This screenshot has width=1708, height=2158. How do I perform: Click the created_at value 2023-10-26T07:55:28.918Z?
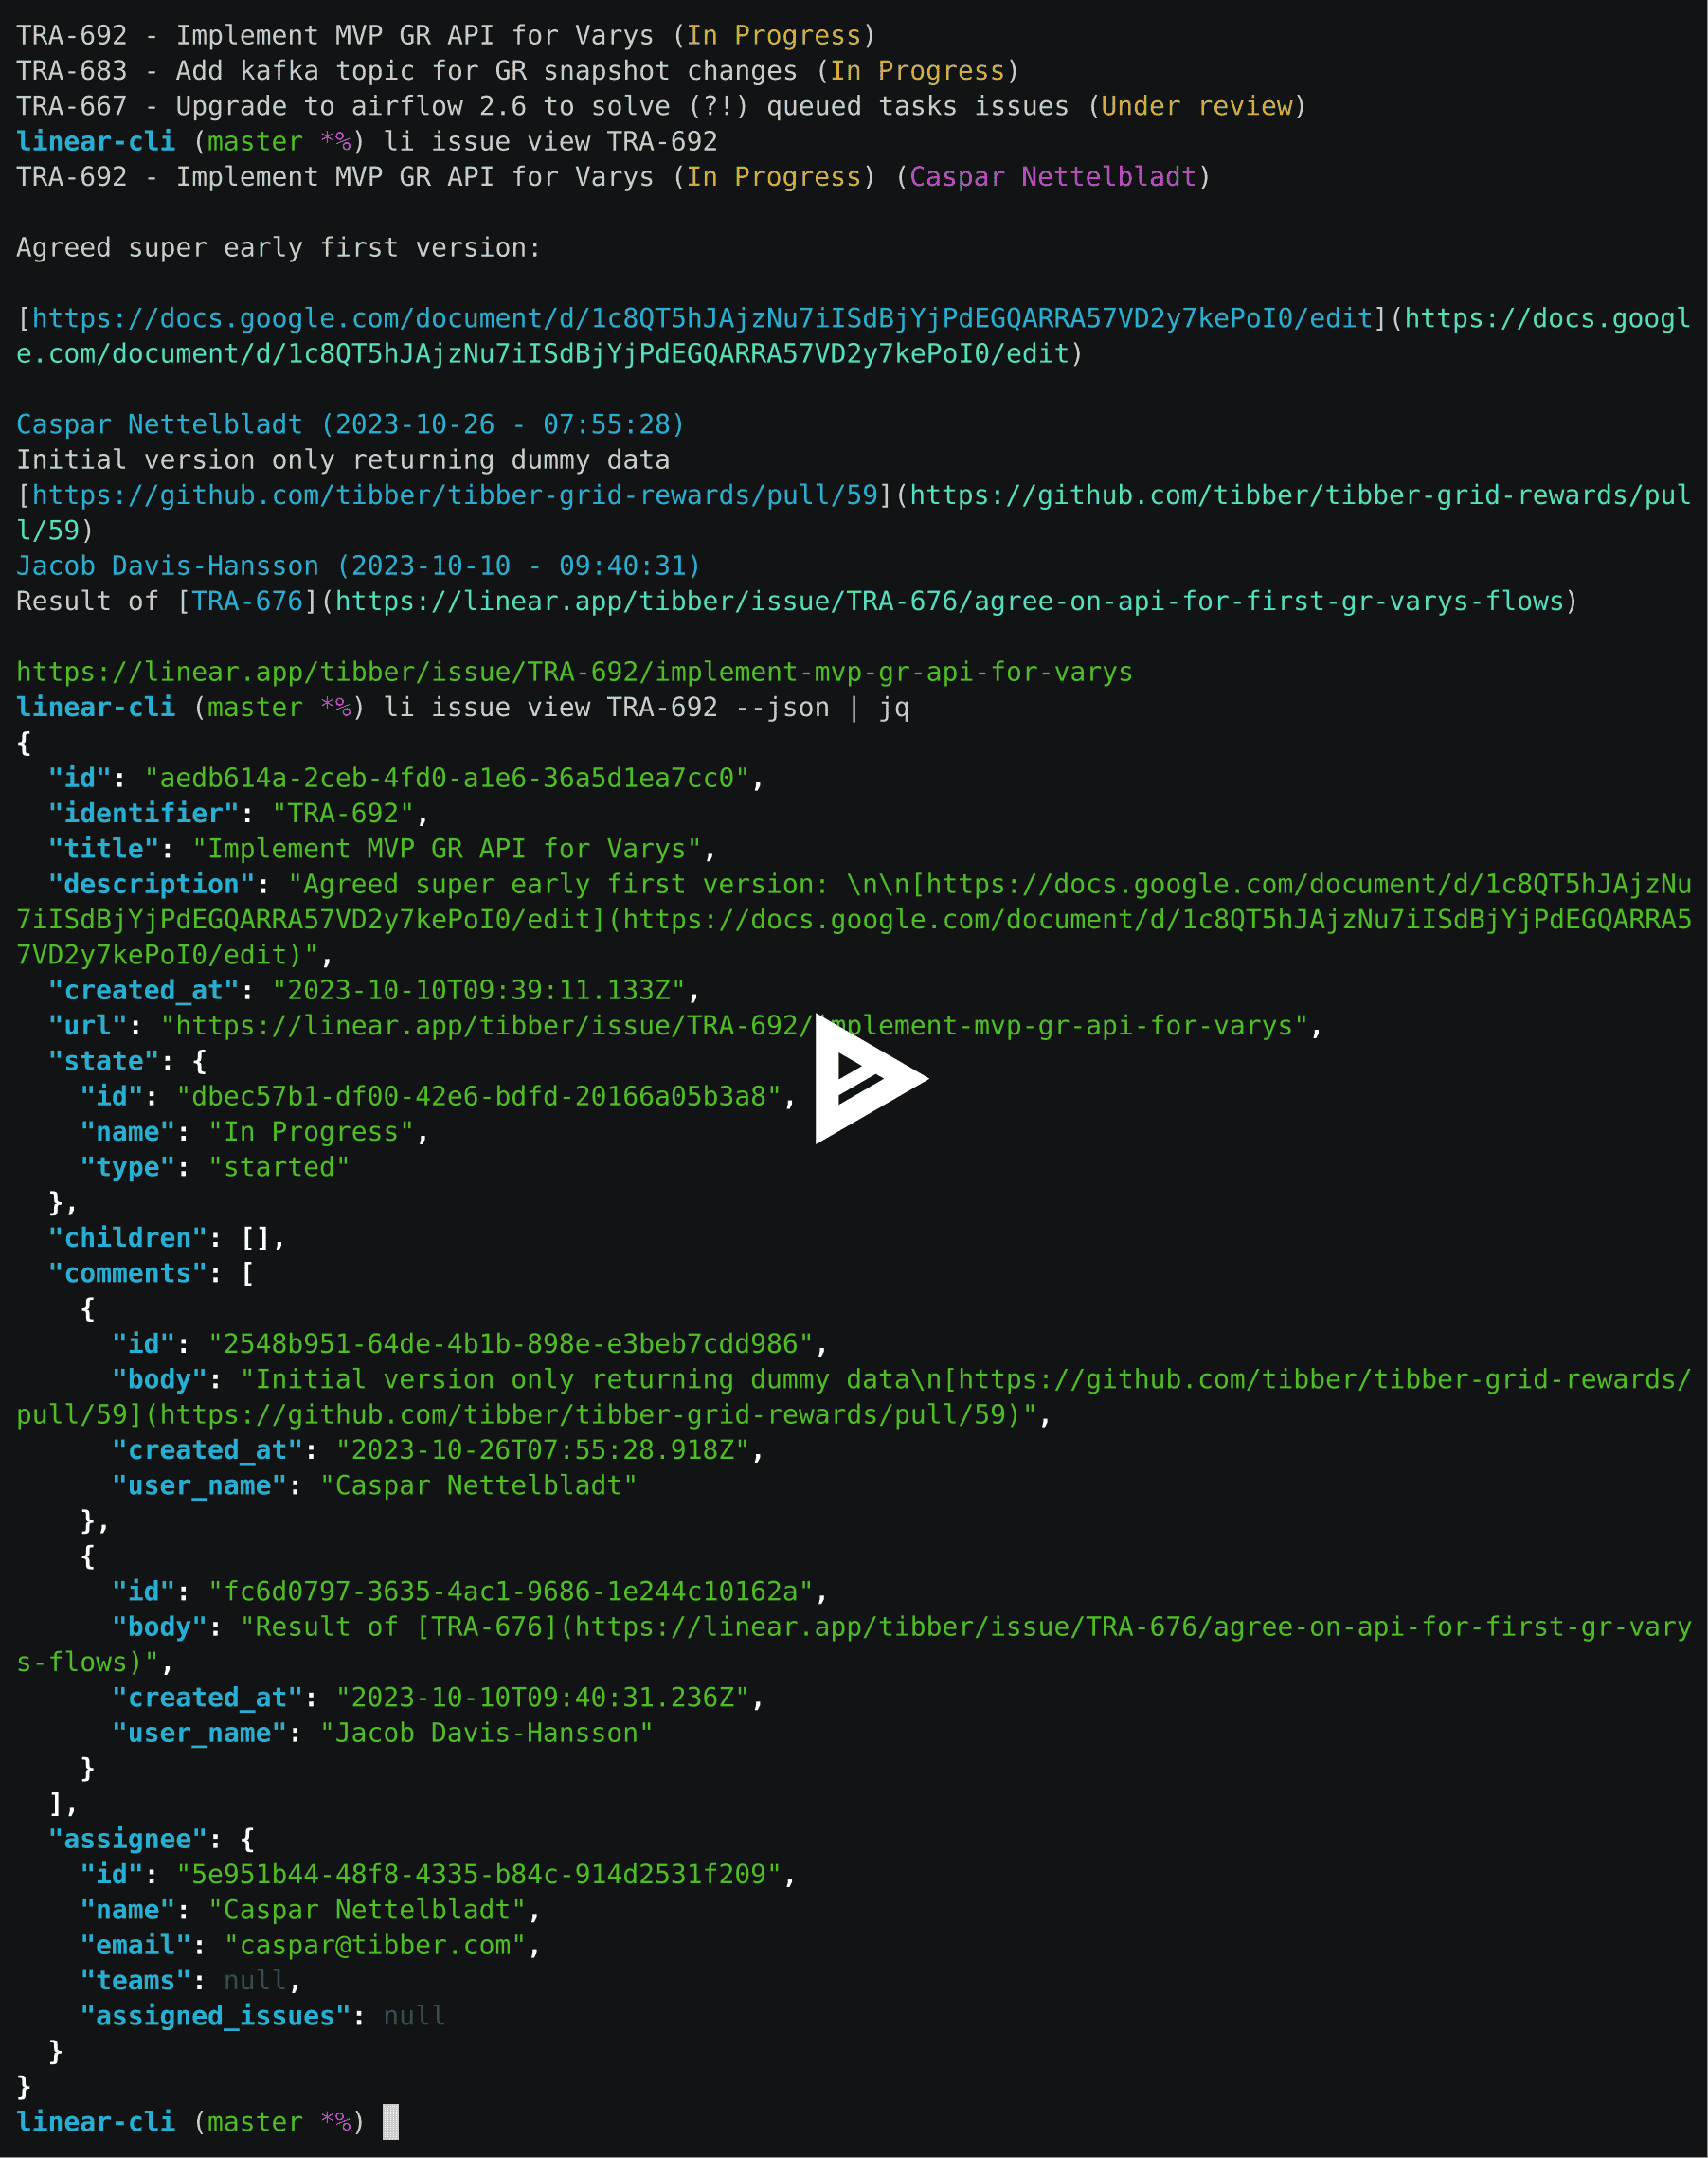coord(543,1450)
